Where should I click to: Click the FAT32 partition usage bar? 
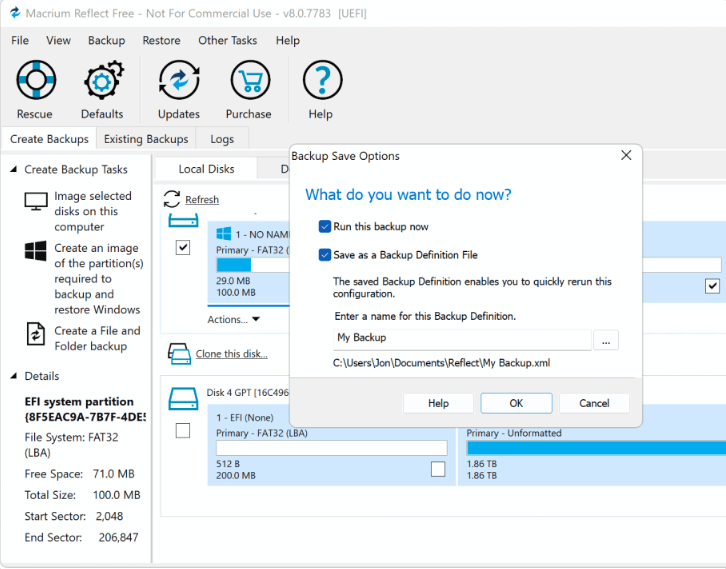tap(250, 265)
